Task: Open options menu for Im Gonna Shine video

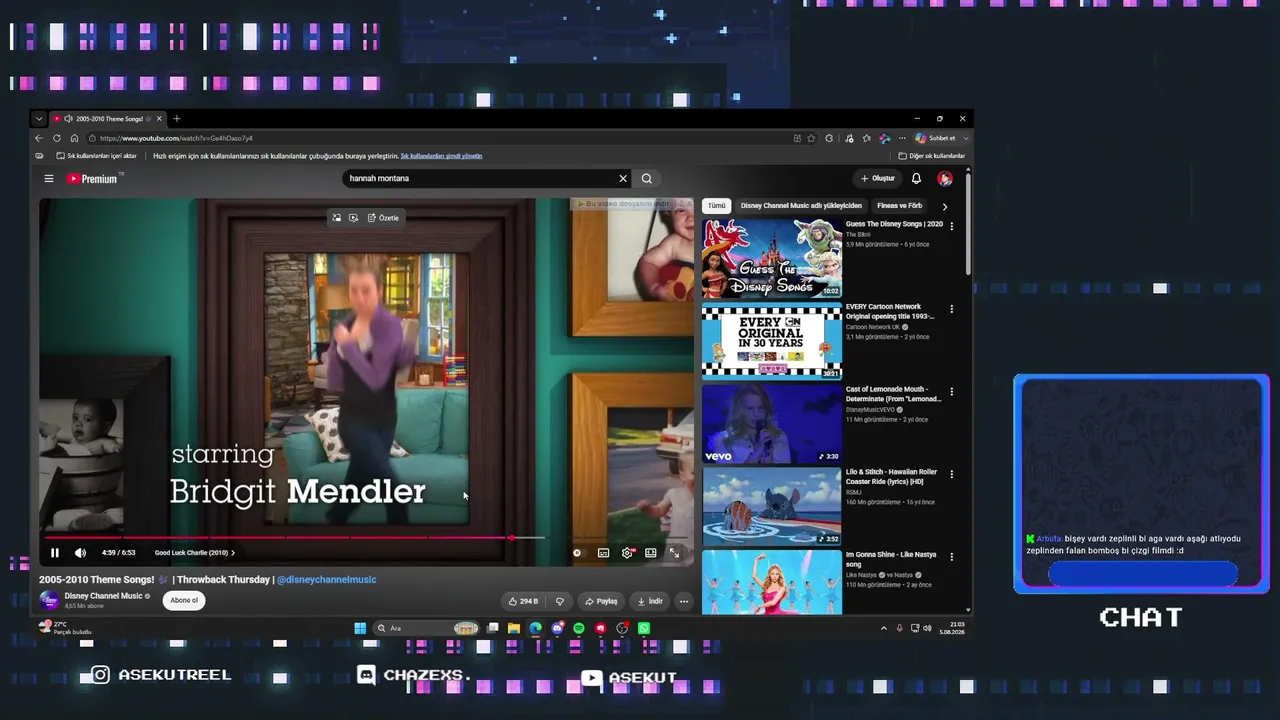Action: [951, 557]
